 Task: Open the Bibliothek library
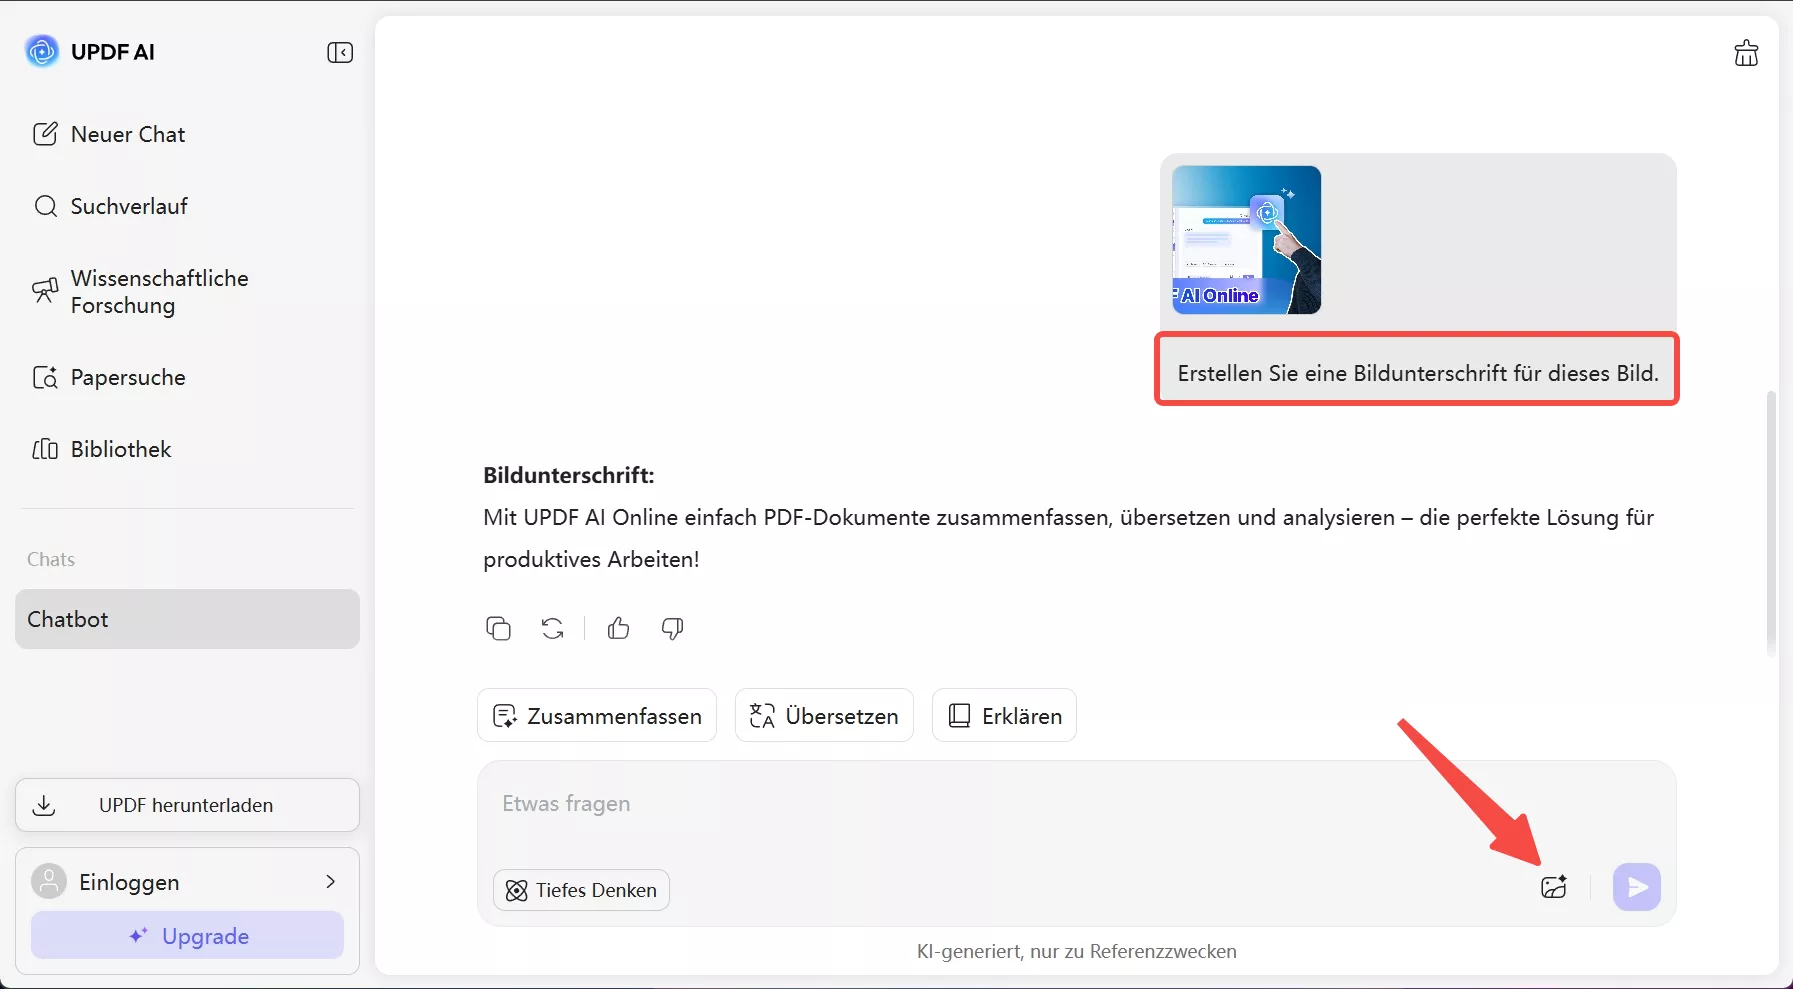coord(120,449)
